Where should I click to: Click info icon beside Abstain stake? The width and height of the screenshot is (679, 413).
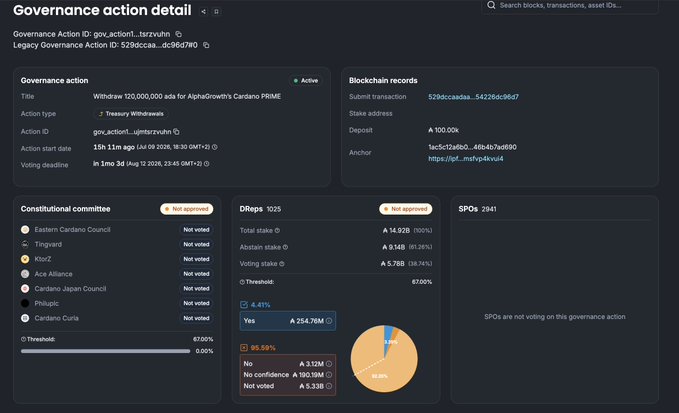click(x=285, y=247)
